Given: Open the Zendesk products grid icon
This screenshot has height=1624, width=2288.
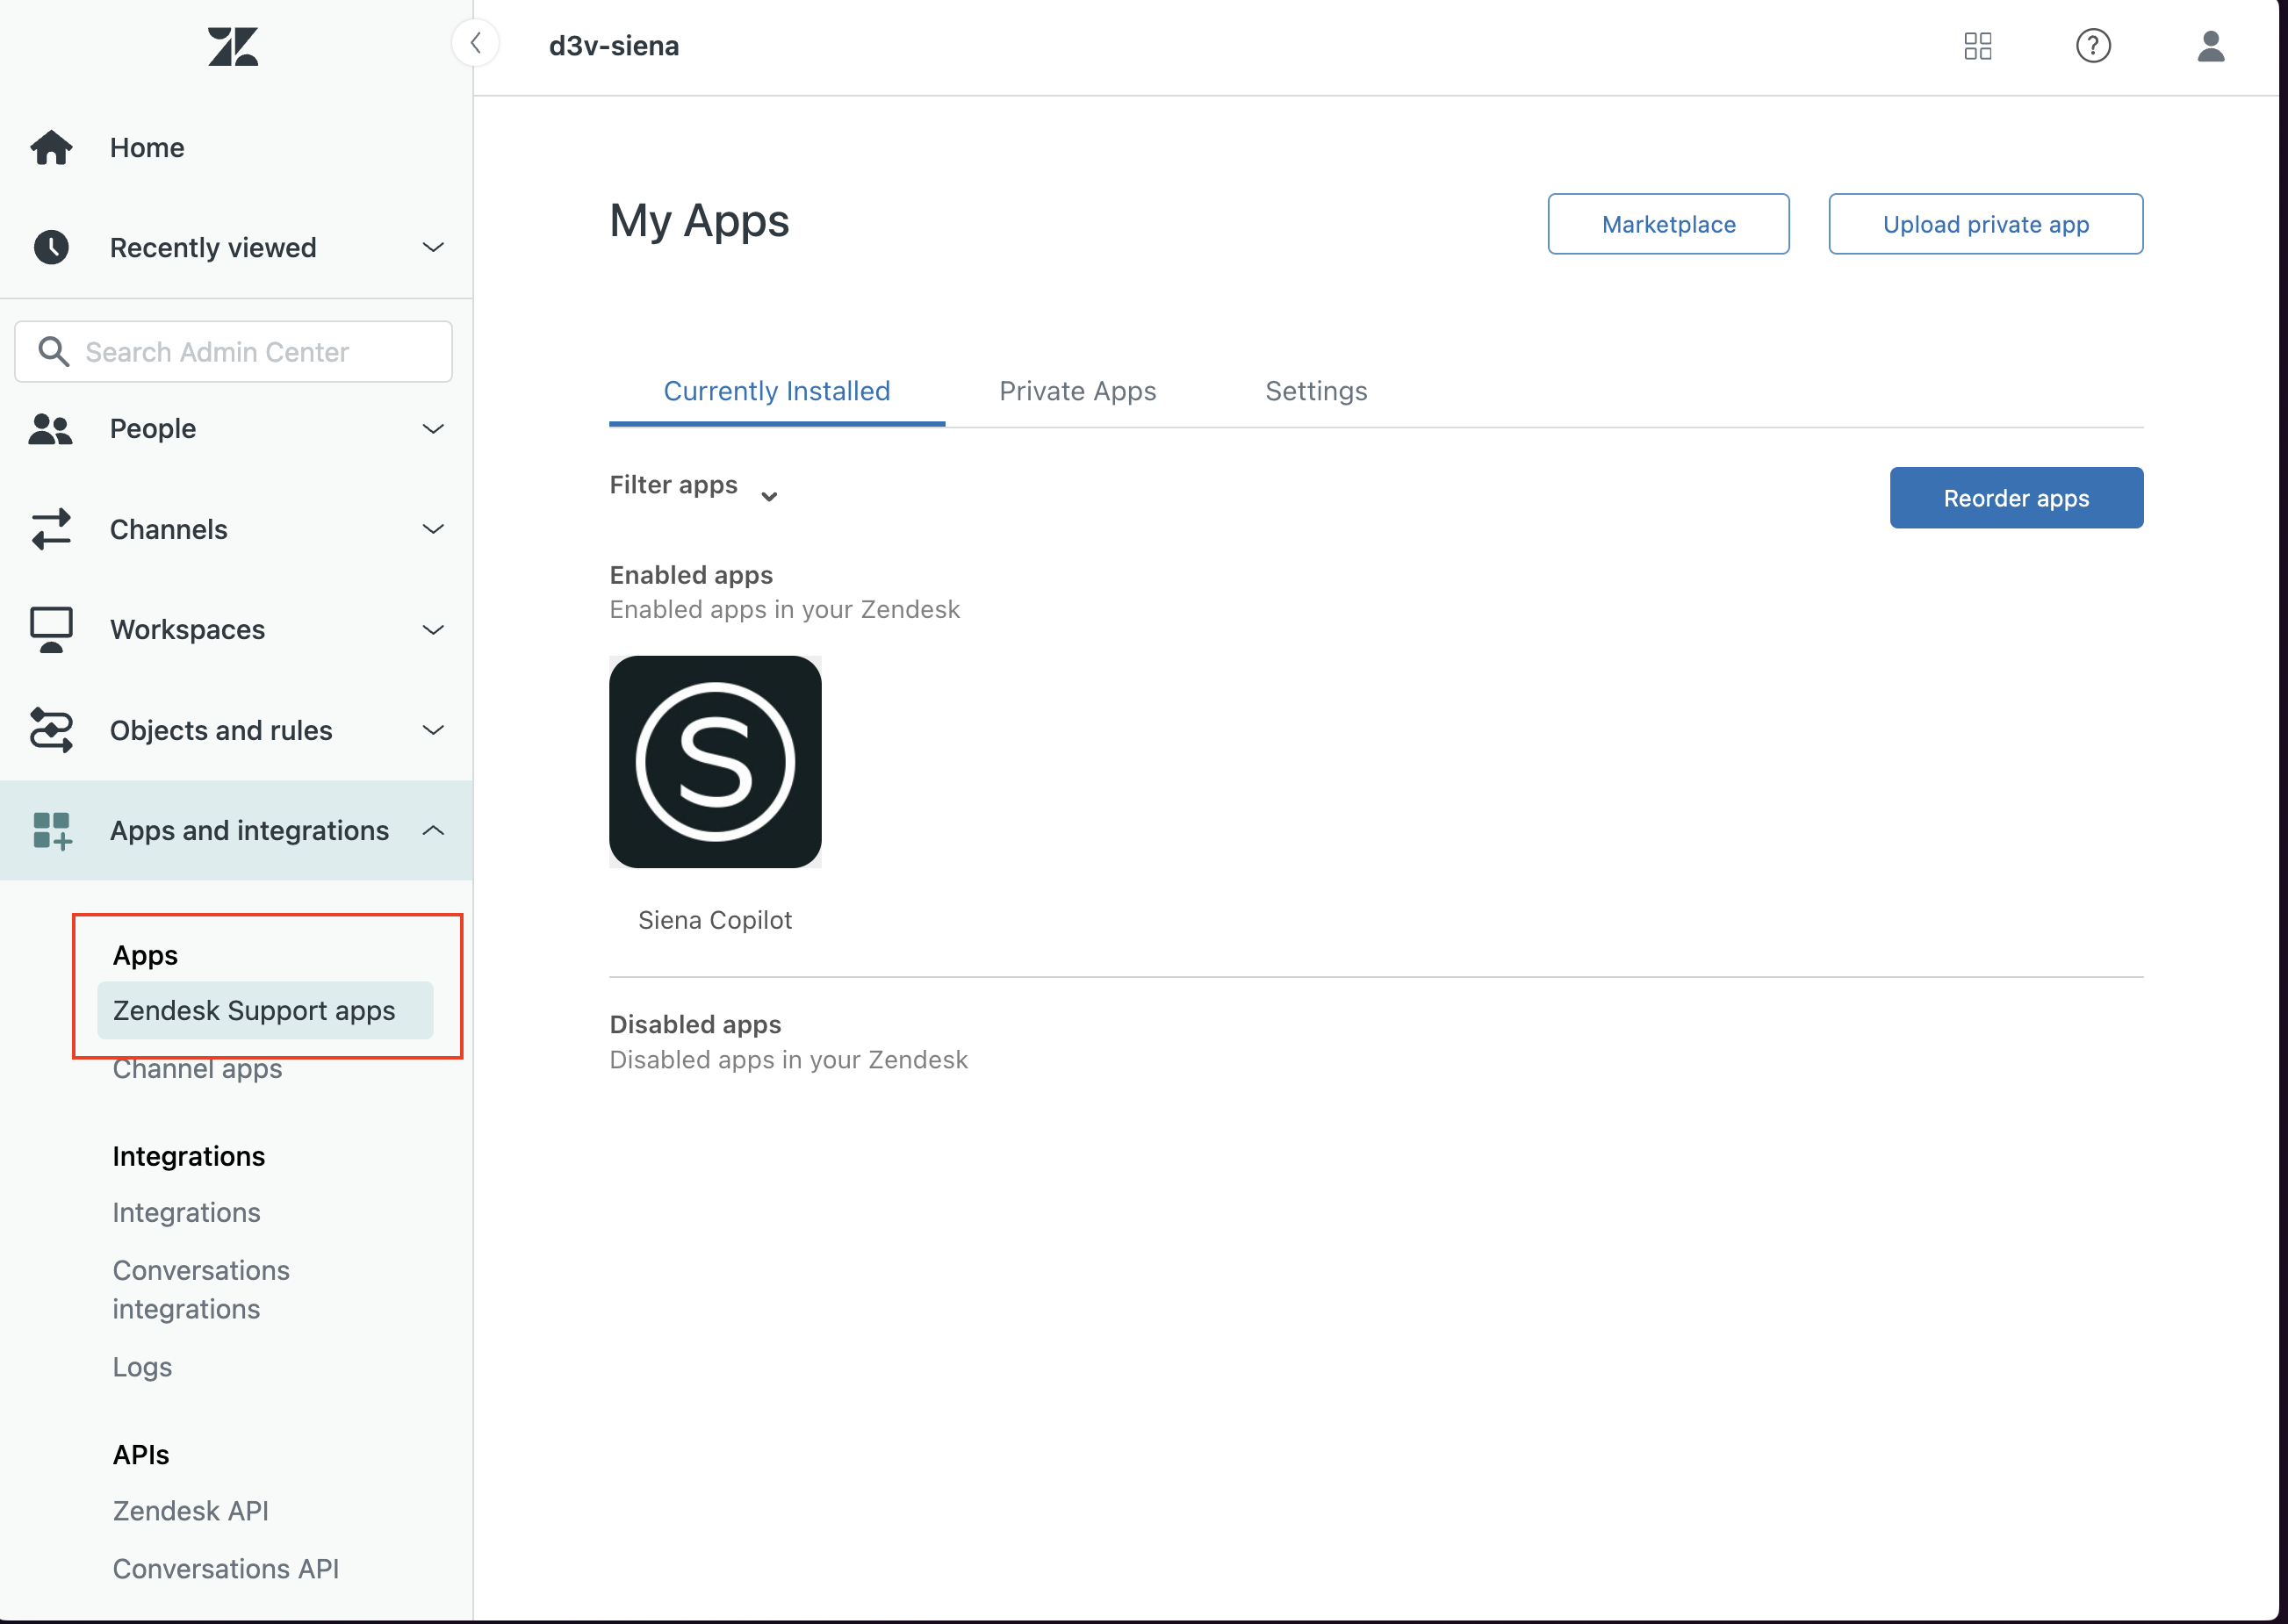Looking at the screenshot, I should pyautogui.click(x=1978, y=46).
